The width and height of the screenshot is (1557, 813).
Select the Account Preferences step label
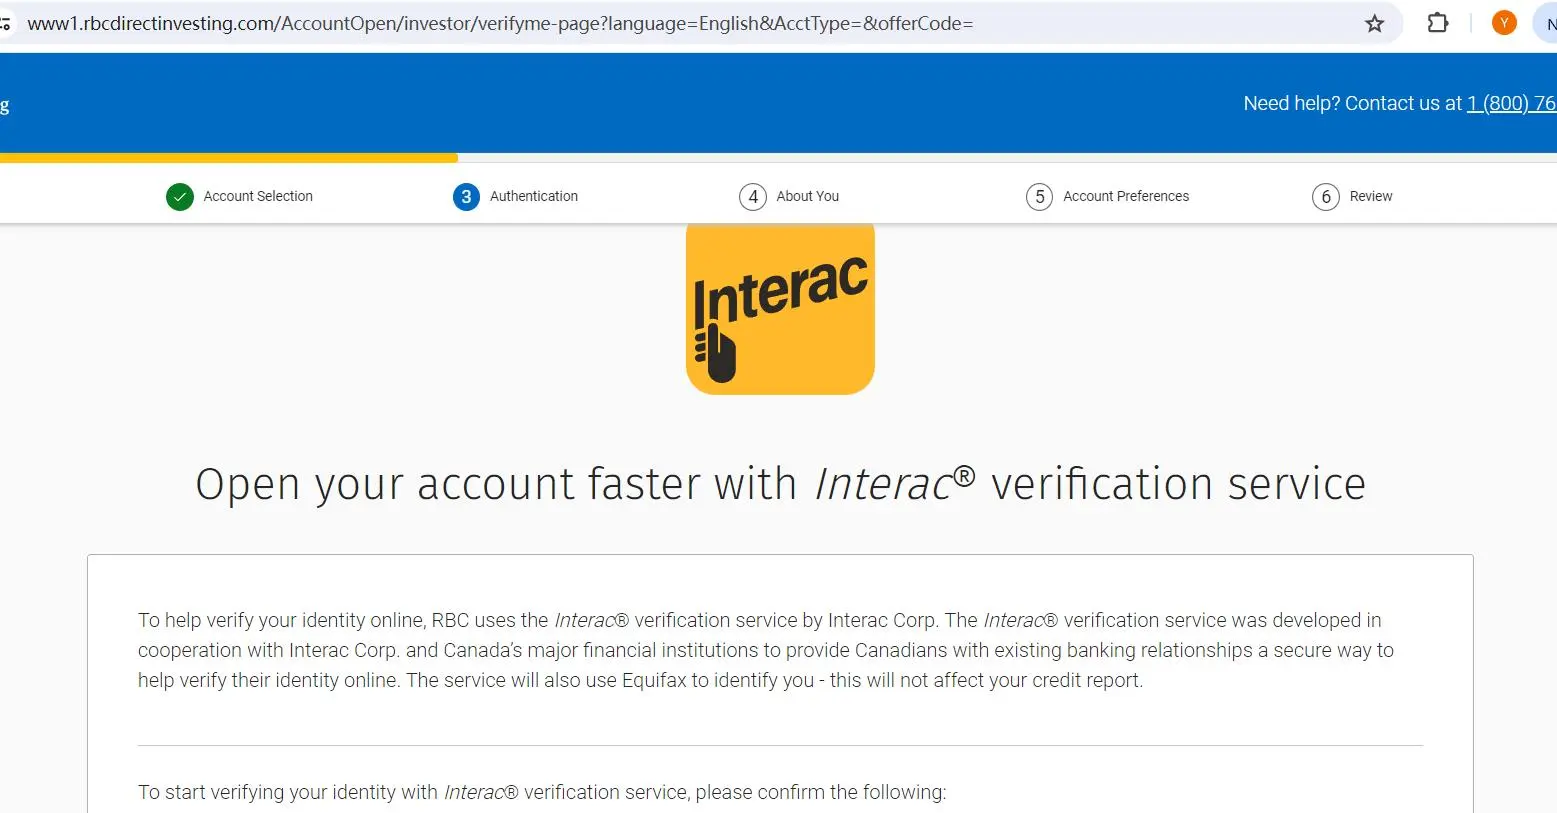tap(1126, 196)
